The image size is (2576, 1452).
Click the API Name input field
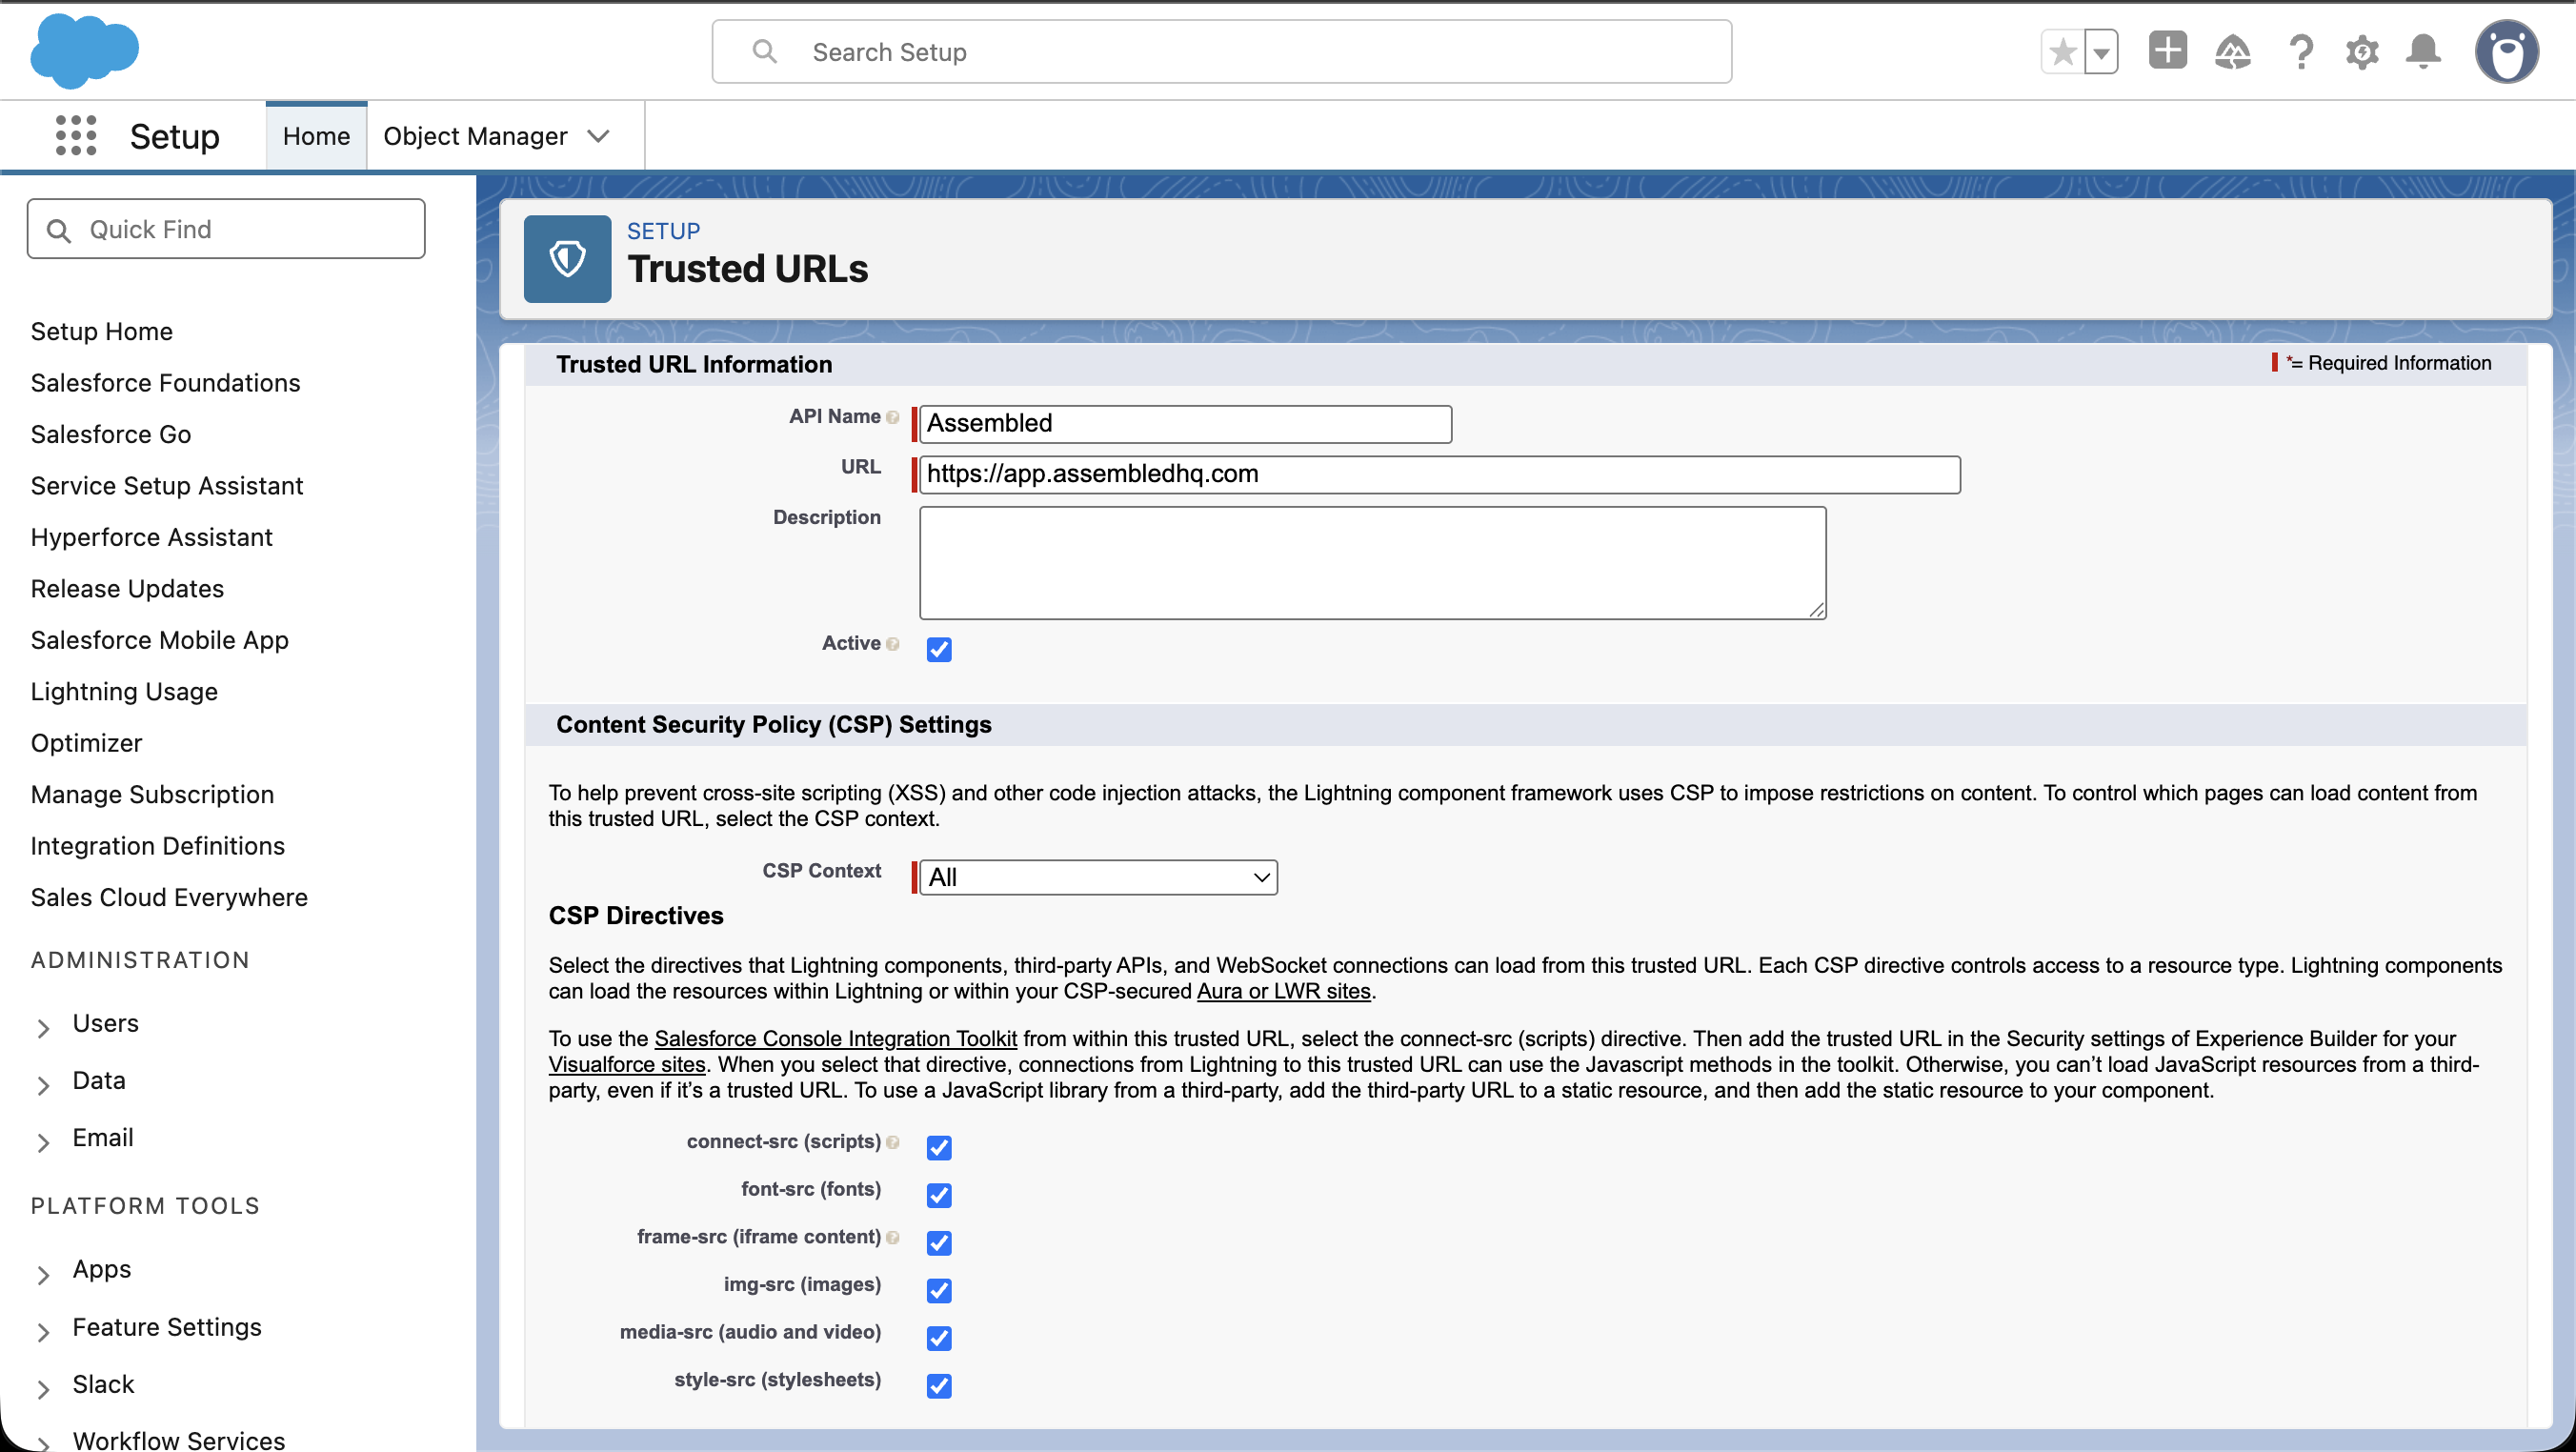(1185, 423)
